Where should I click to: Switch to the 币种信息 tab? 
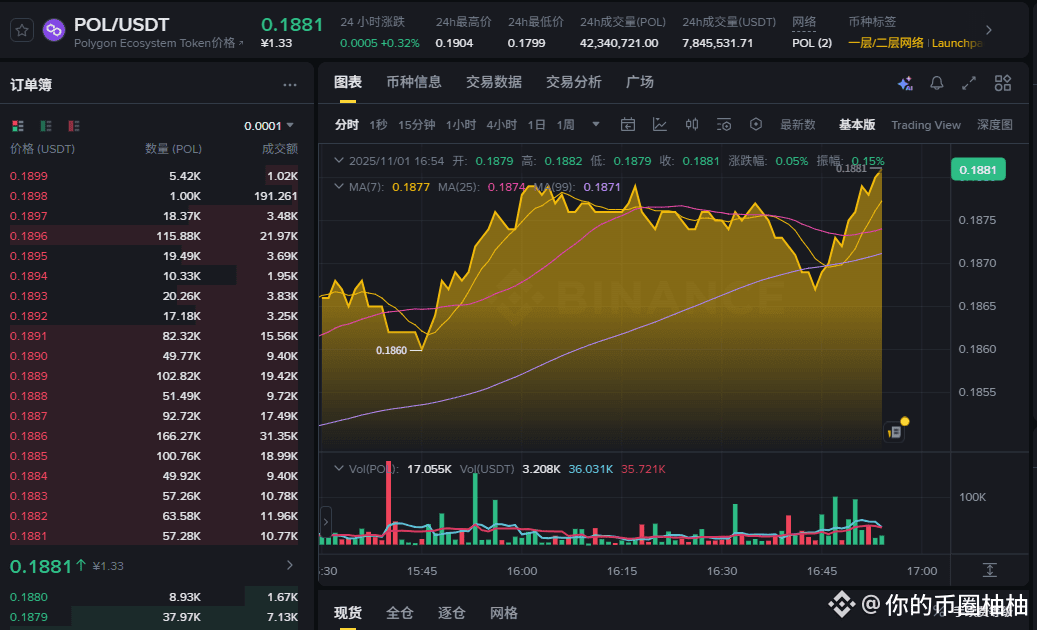[x=413, y=82]
